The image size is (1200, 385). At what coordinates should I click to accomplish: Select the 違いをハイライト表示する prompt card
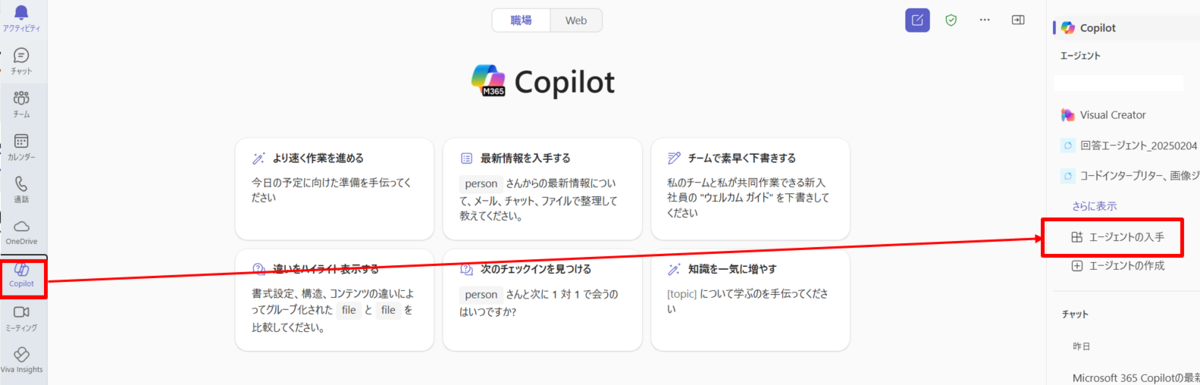click(x=335, y=300)
